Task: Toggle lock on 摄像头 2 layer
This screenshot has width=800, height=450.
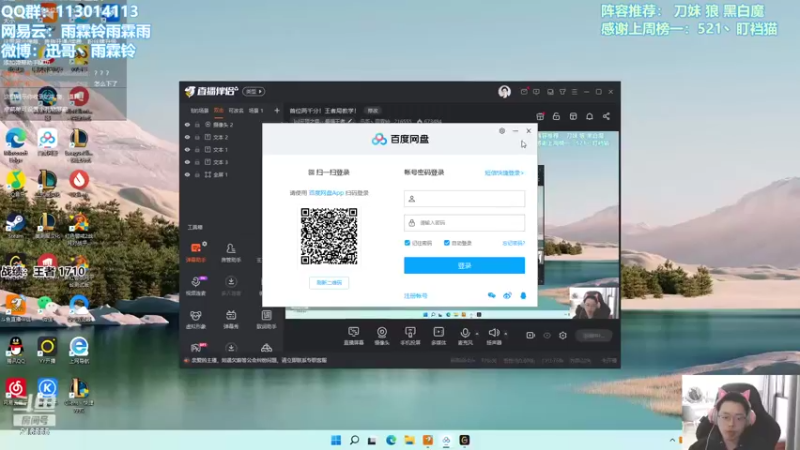Action: point(197,124)
